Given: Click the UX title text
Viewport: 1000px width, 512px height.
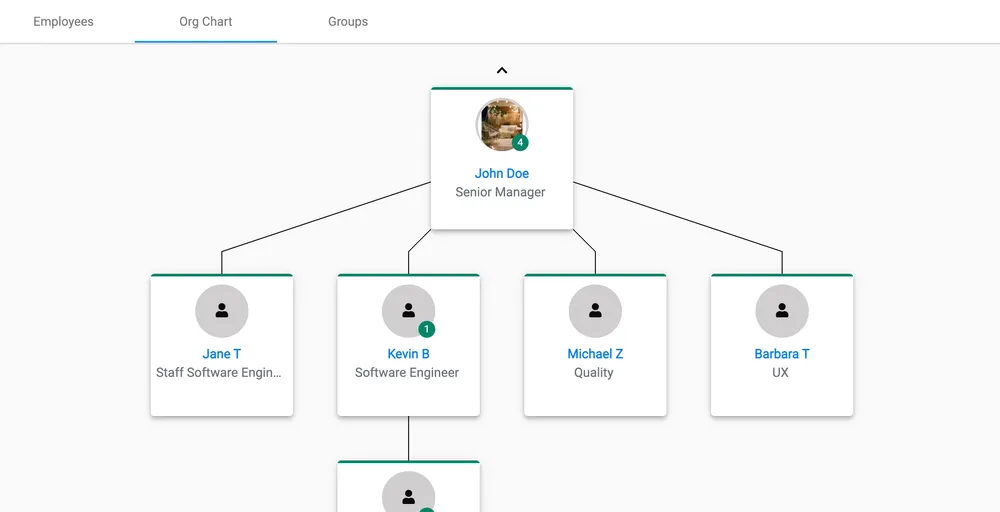Looking at the screenshot, I should [x=781, y=372].
